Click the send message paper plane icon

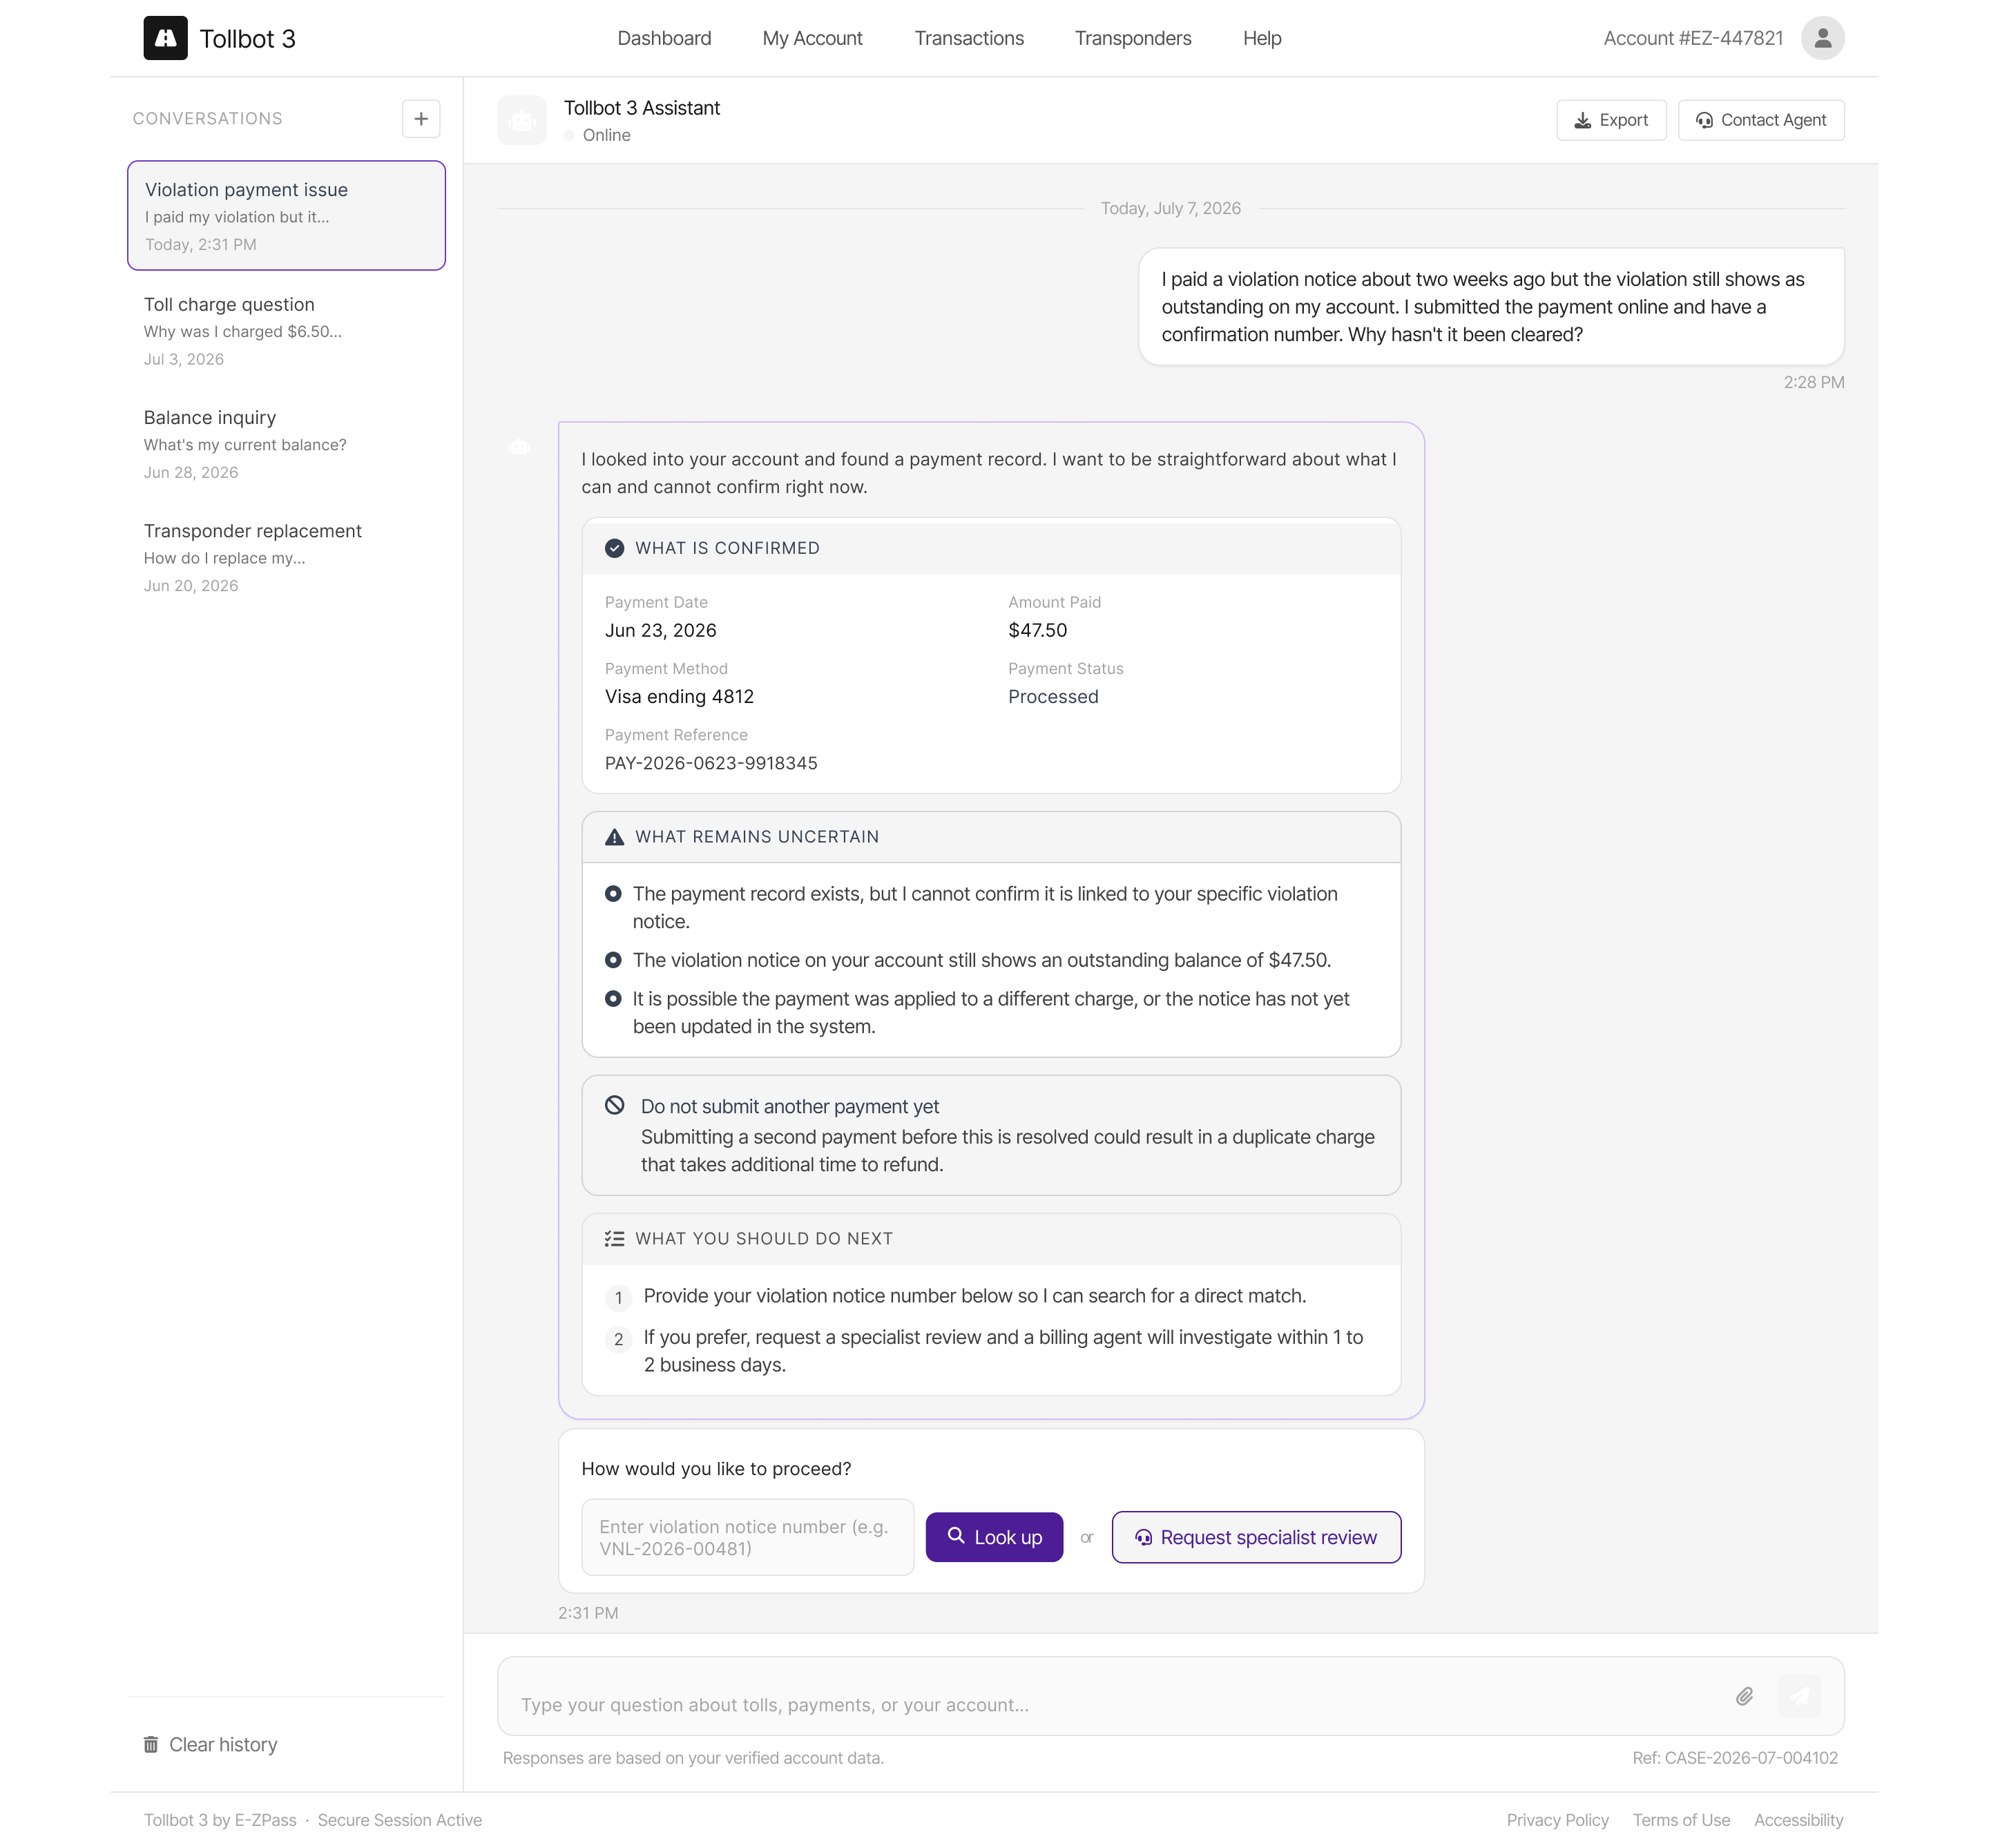point(1799,1696)
